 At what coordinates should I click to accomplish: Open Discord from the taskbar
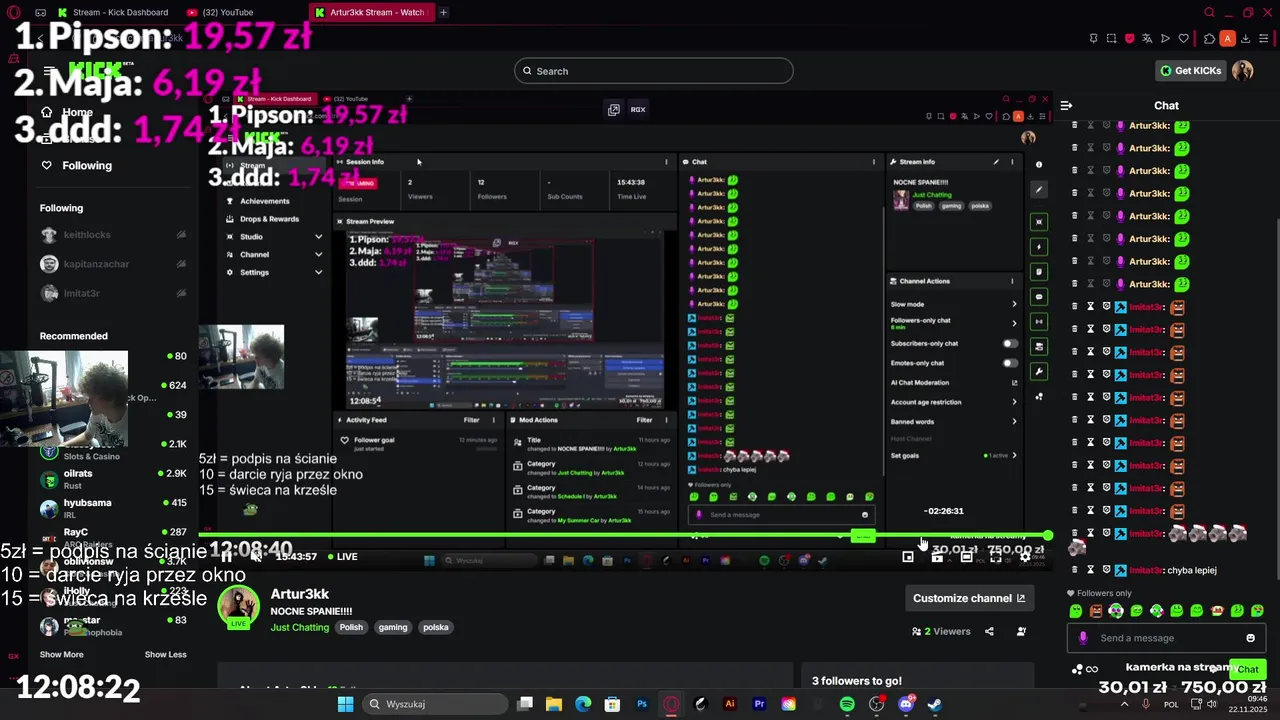point(906,704)
